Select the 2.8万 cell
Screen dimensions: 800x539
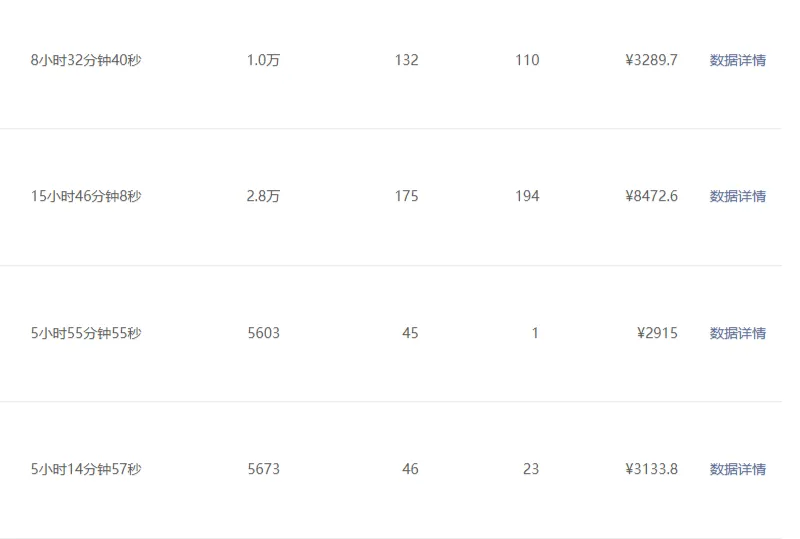[263, 196]
